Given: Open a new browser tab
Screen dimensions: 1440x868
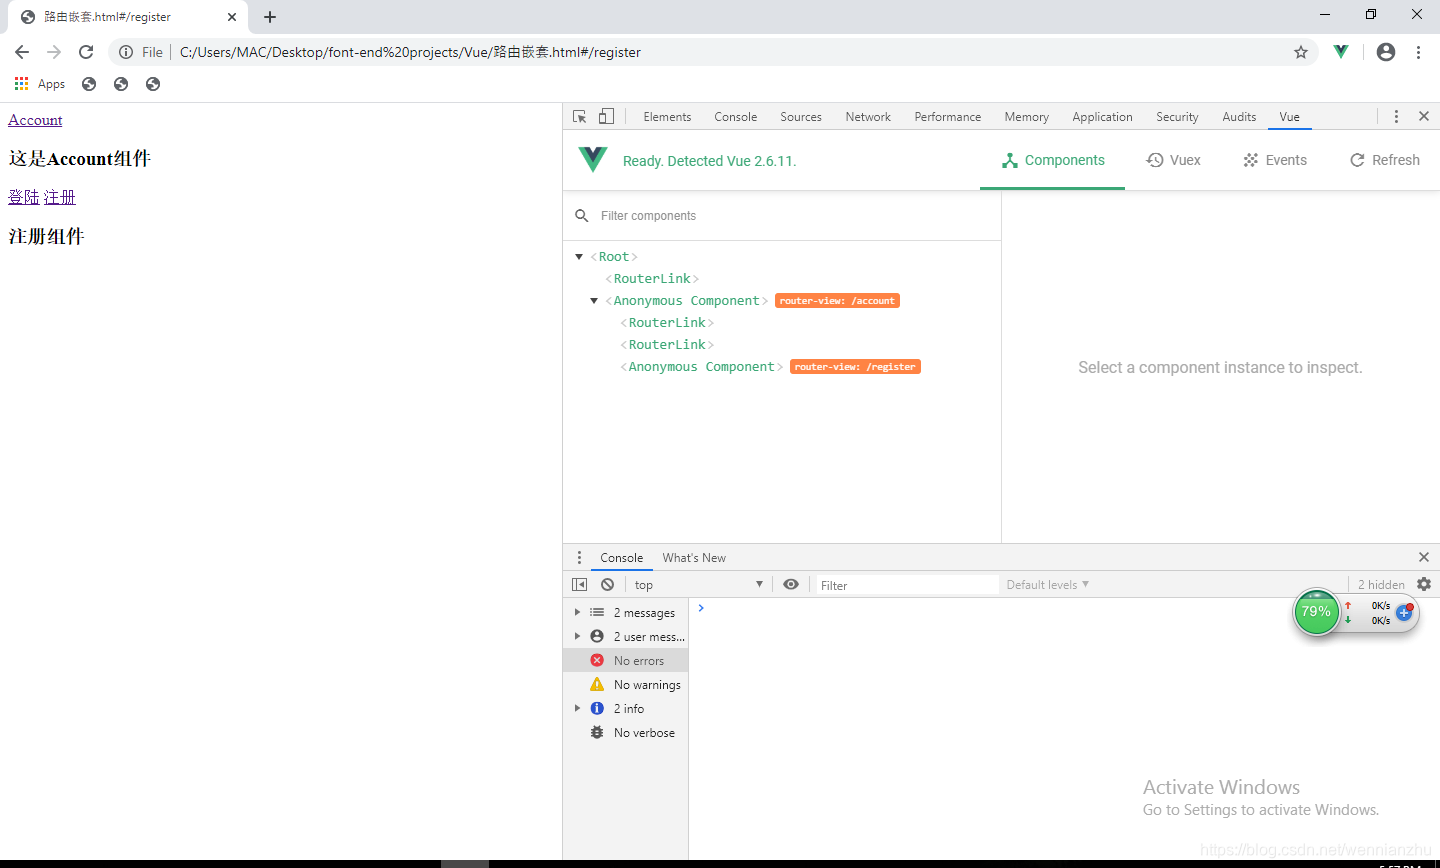Looking at the screenshot, I should 270,17.
